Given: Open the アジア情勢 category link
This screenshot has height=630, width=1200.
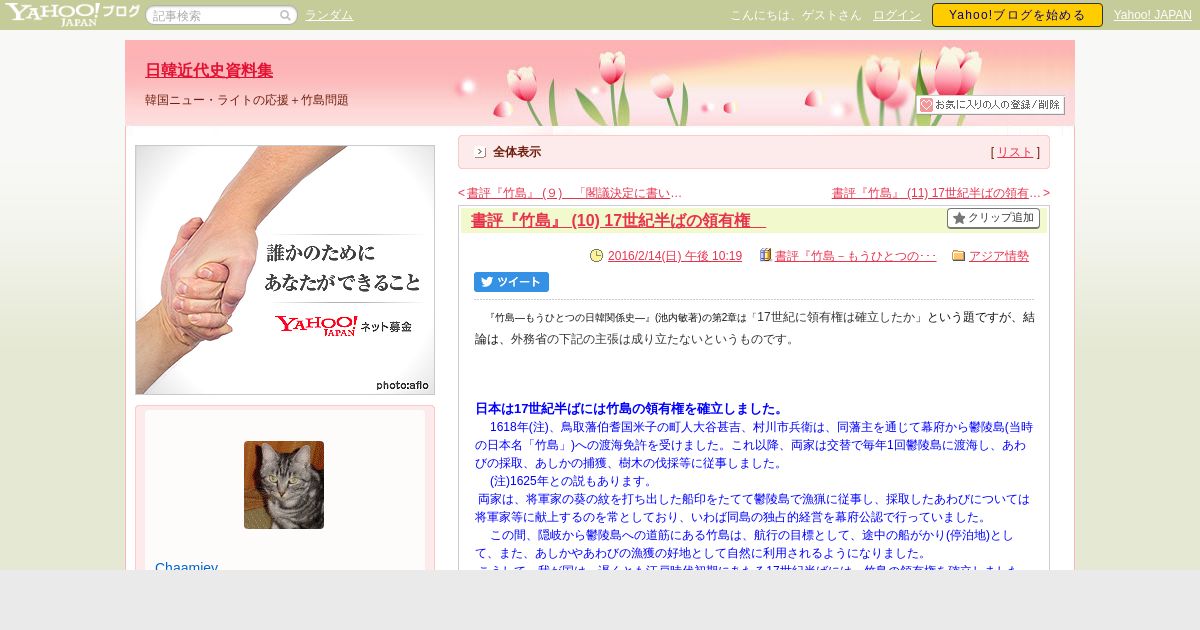Looking at the screenshot, I should point(999,256).
